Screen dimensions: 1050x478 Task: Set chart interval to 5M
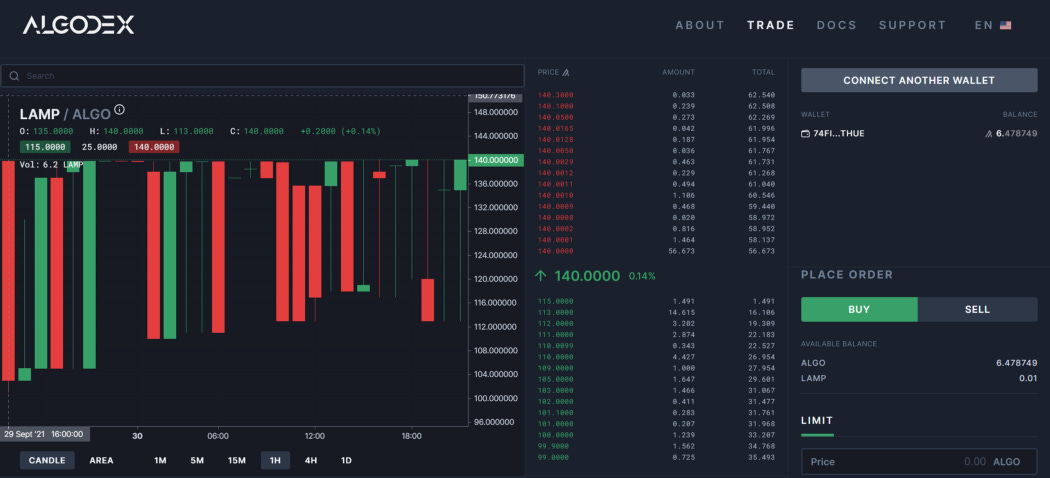tap(197, 461)
